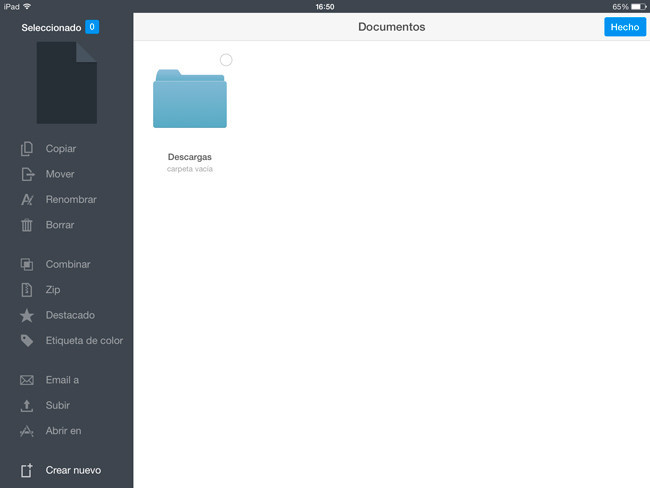Click the Etiqueta de color label
The image size is (650, 488).
(84, 340)
